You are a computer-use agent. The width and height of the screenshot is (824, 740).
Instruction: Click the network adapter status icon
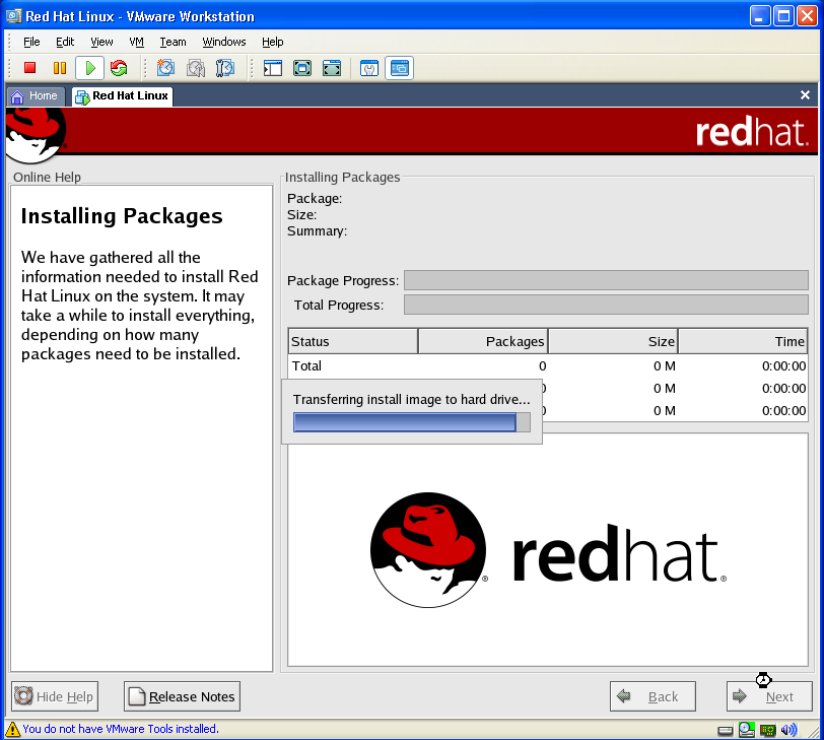coord(768,730)
